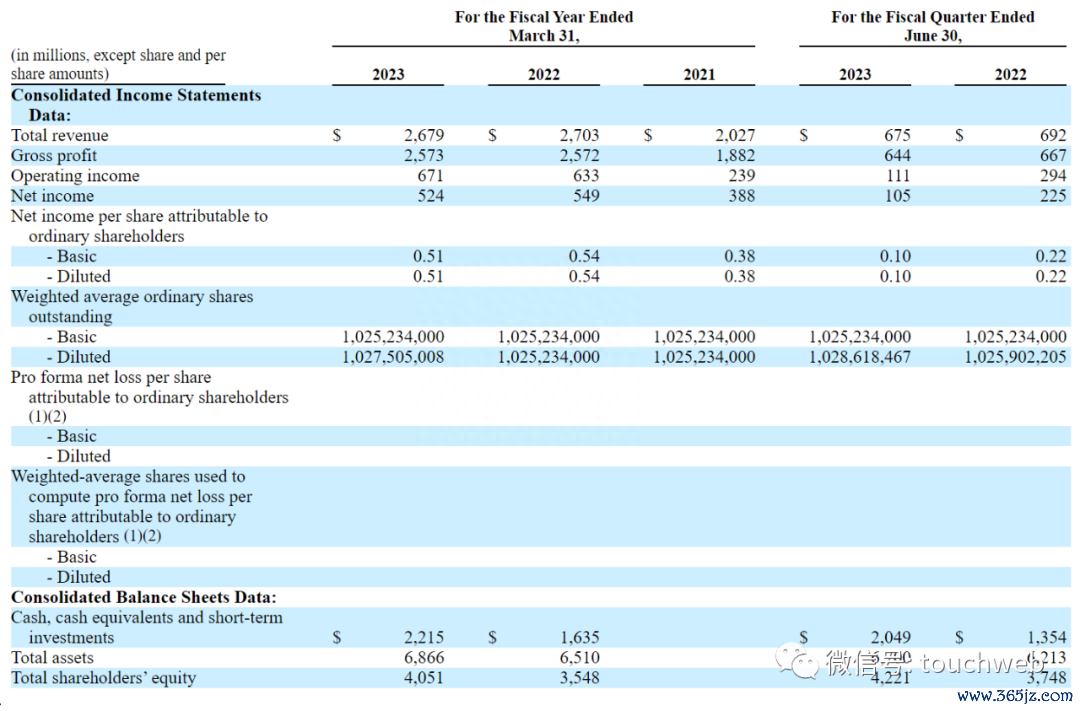
Task: Click 'For the Fiscal Year Ended March 31,' header
Action: coord(543,26)
